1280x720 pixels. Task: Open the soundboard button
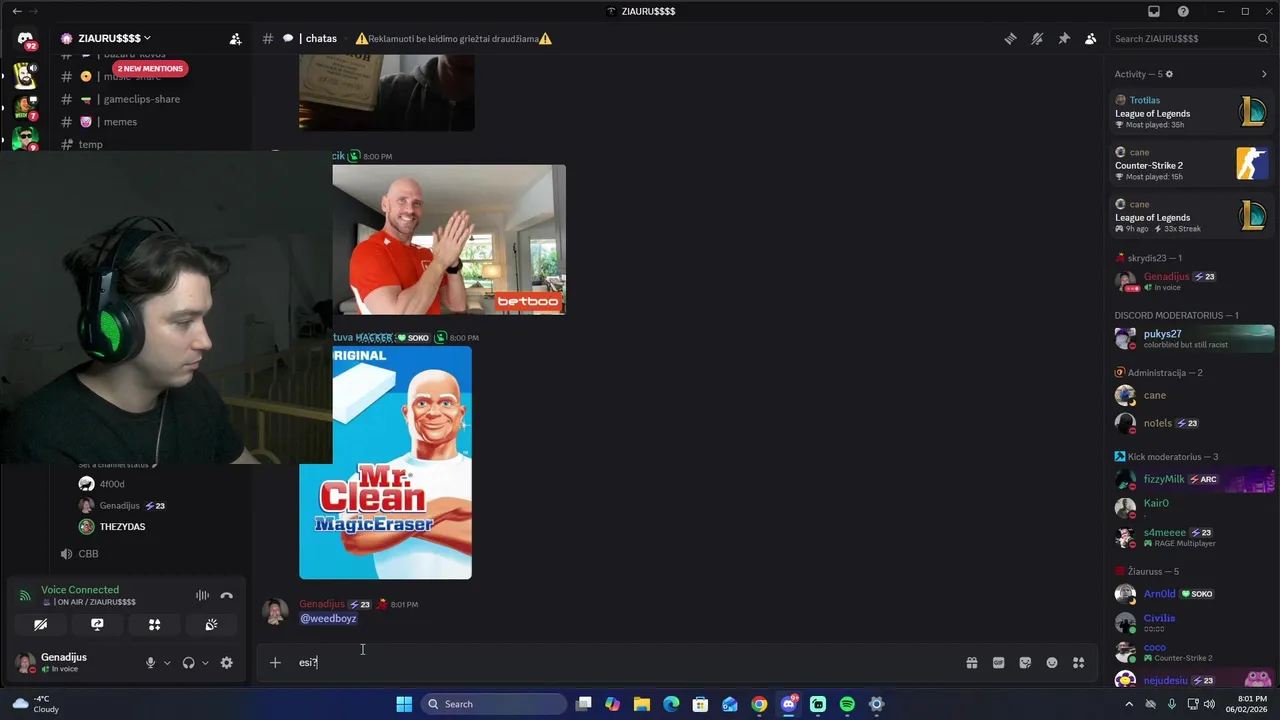coord(211,624)
